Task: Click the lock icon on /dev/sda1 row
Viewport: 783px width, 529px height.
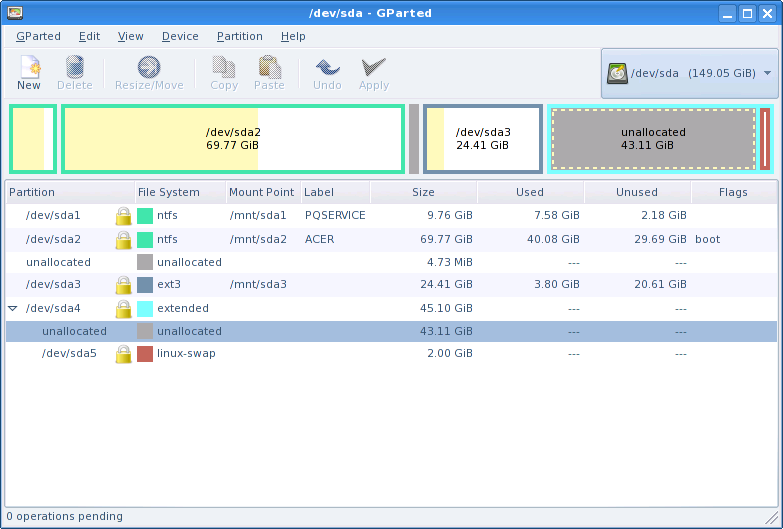Action: [123, 216]
